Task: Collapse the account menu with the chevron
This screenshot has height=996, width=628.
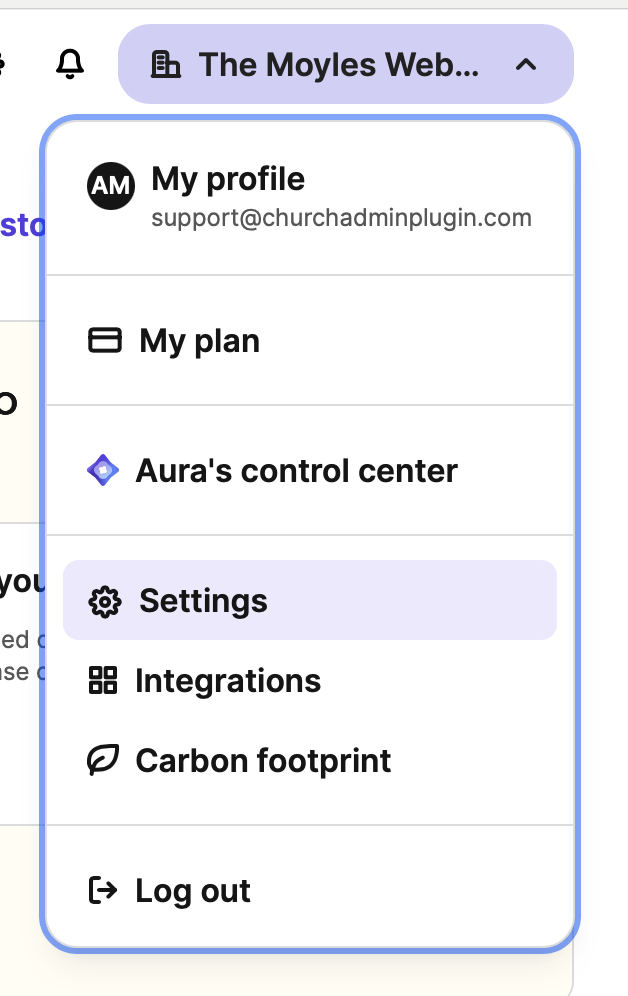Action: [526, 65]
